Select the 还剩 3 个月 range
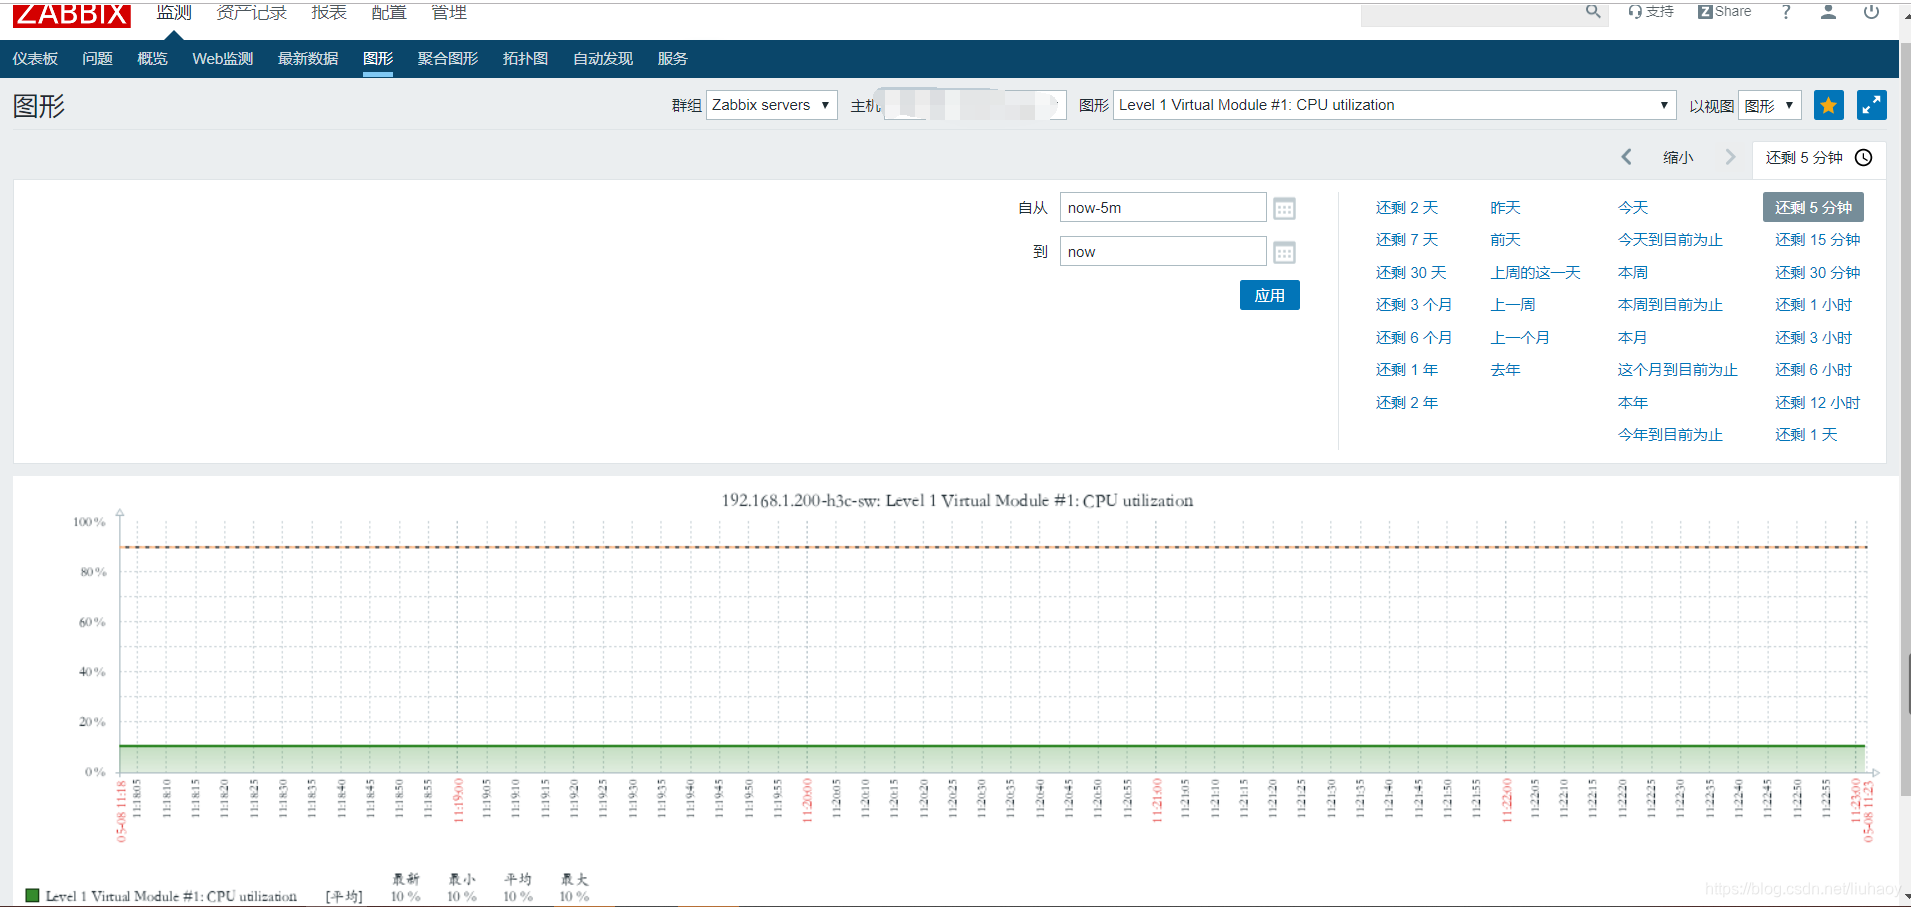This screenshot has width=1911, height=907. tap(1414, 305)
